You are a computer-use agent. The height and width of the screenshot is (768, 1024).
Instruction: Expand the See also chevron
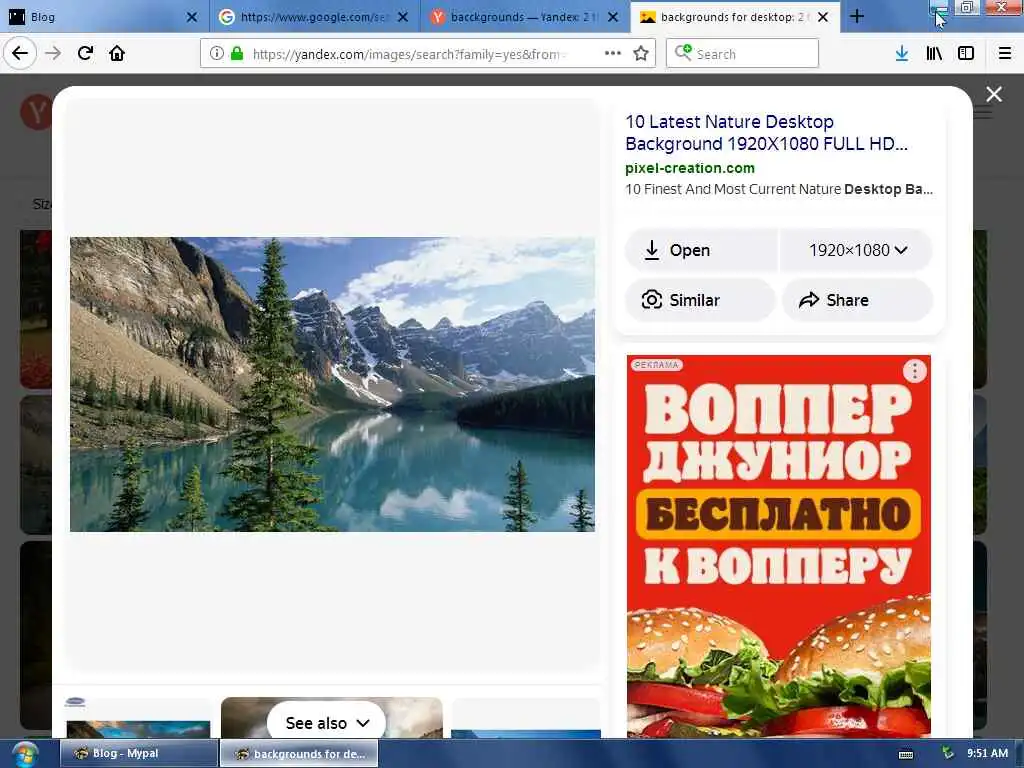(x=363, y=723)
